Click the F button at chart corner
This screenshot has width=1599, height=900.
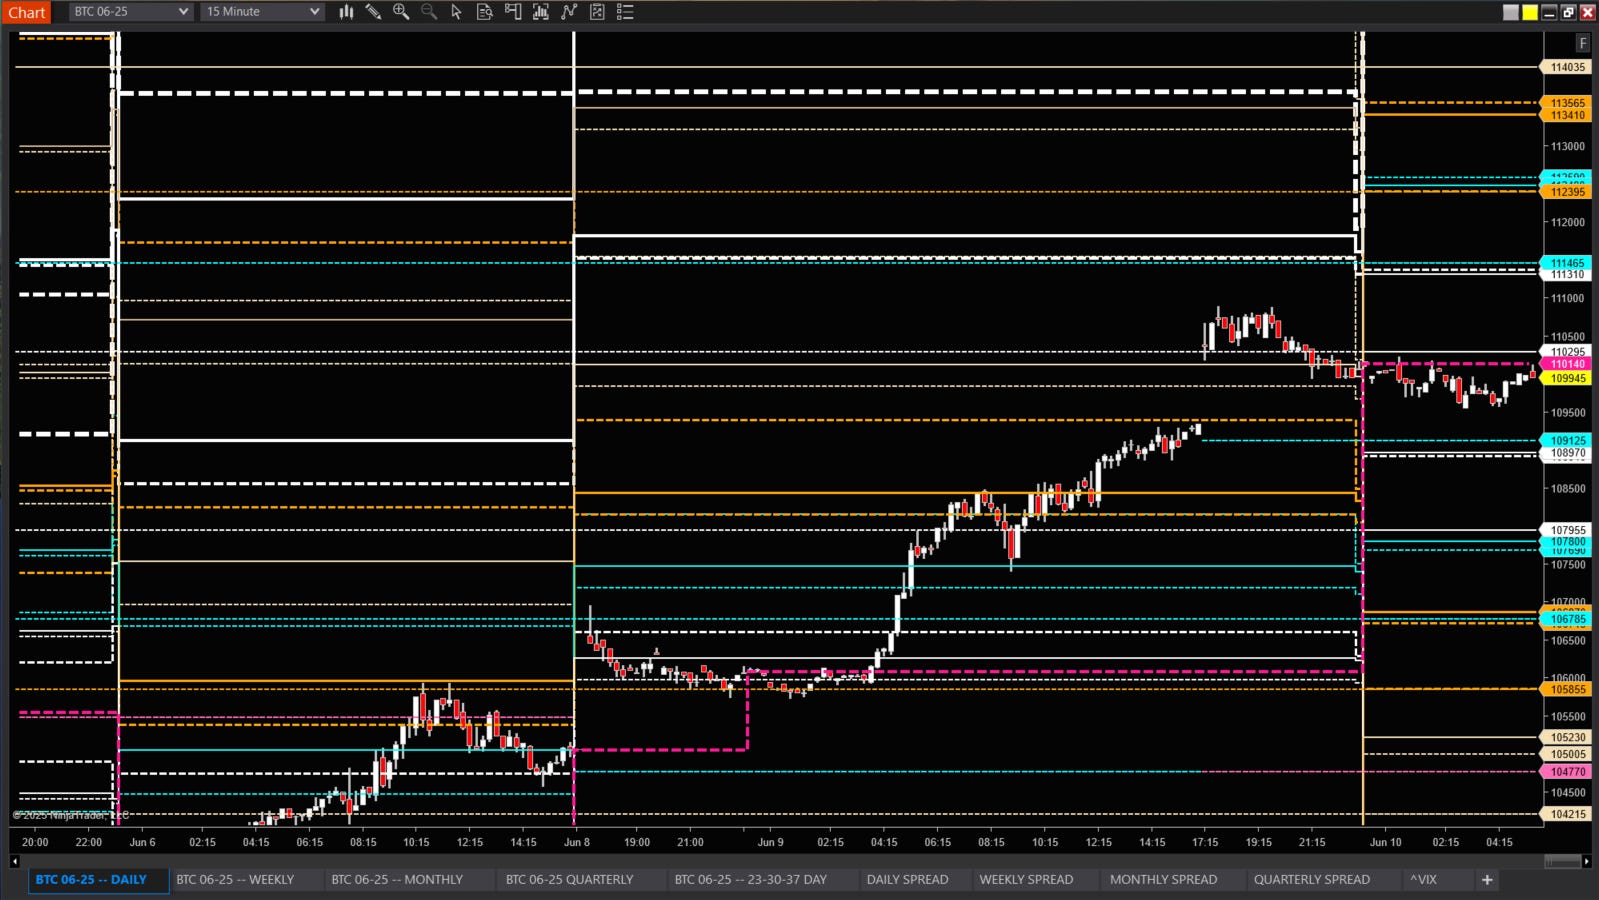point(1582,43)
